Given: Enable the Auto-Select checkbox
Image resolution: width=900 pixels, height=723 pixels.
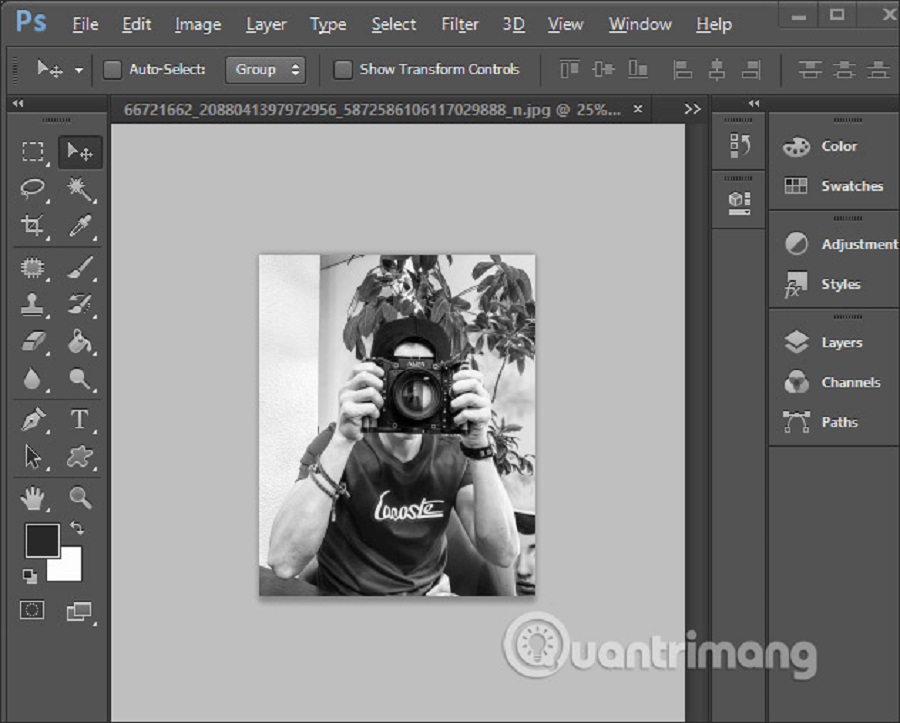Looking at the screenshot, I should click(x=113, y=70).
